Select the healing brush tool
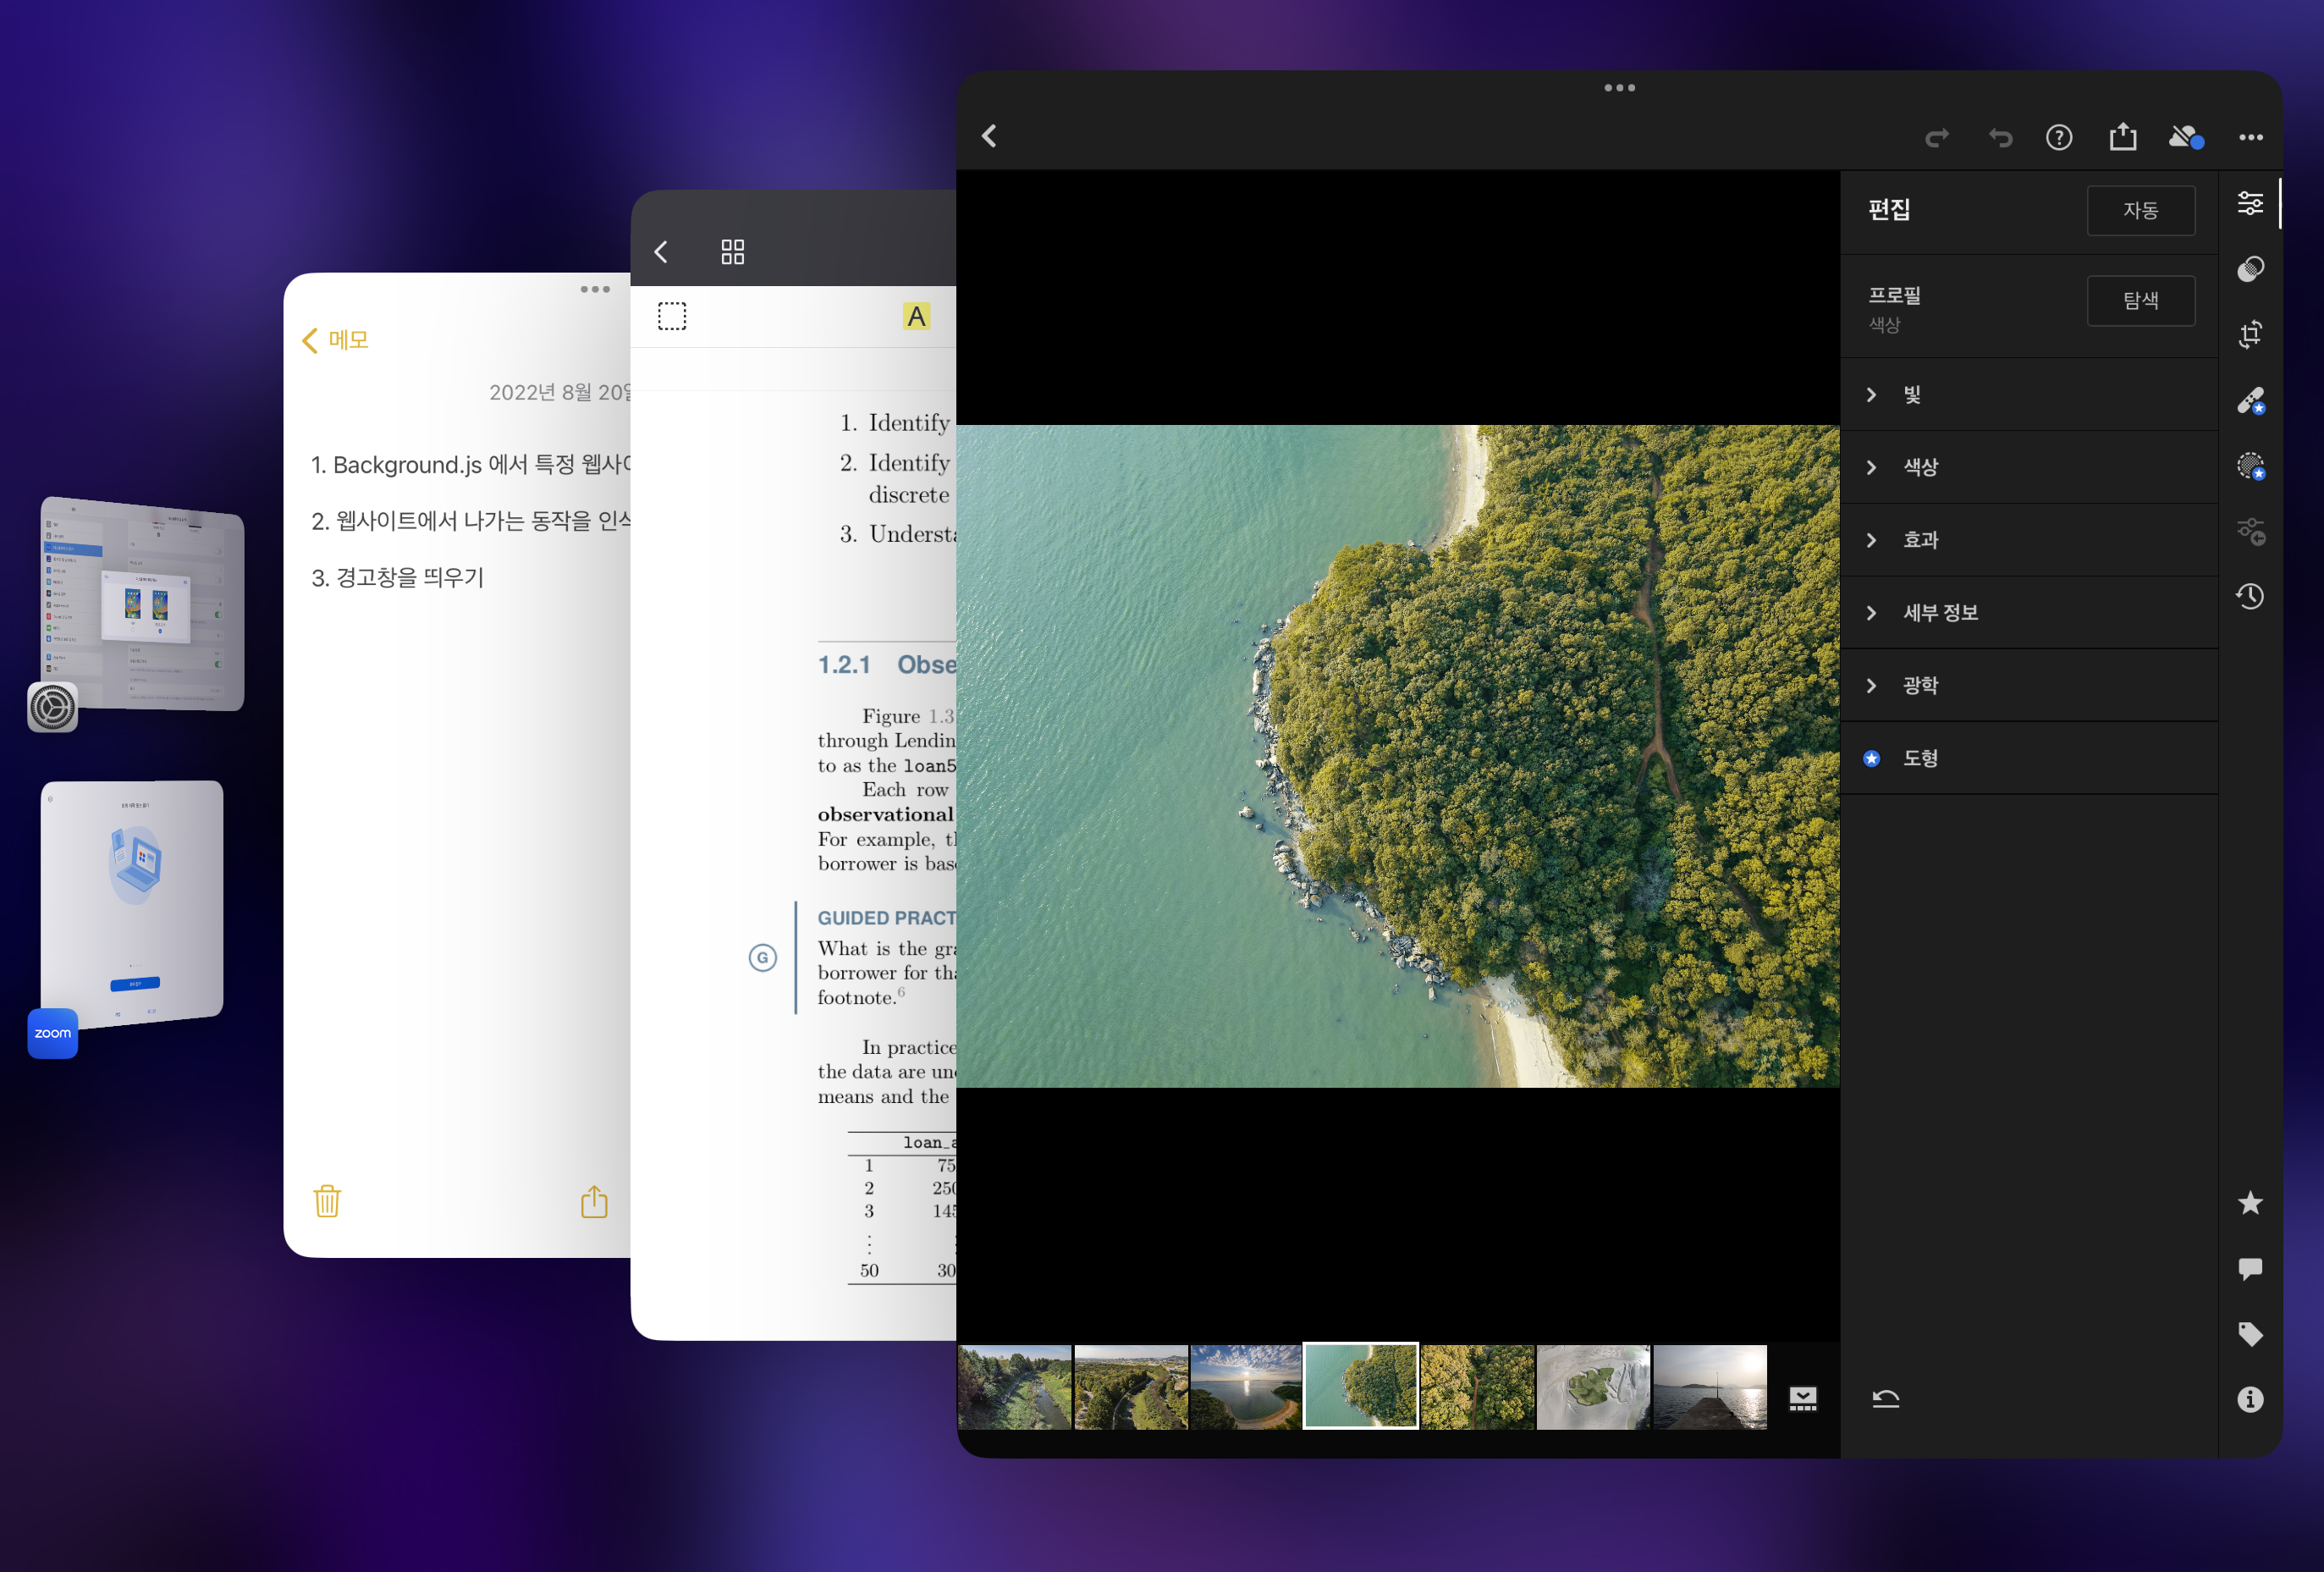The width and height of the screenshot is (2324, 1572). 2250,400
